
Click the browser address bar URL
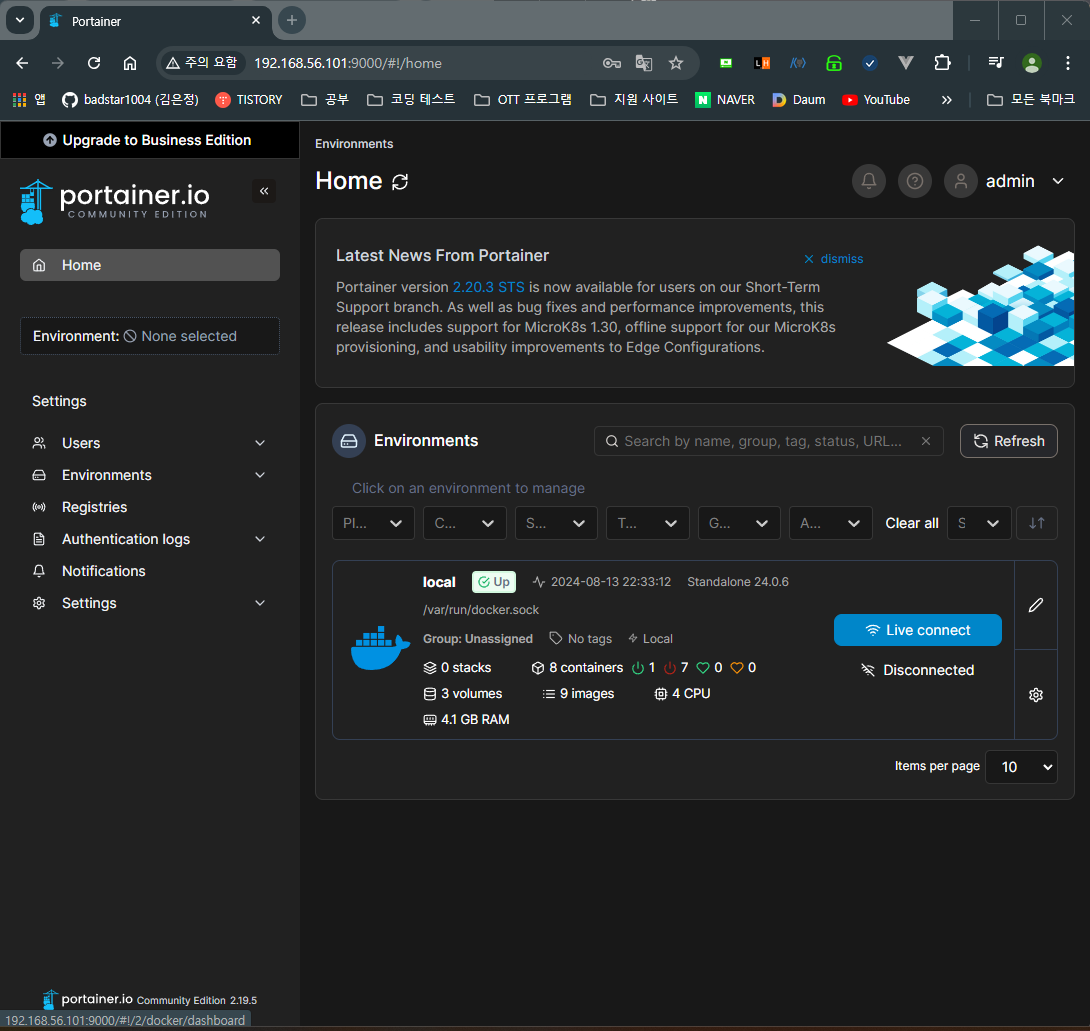[x=348, y=63]
